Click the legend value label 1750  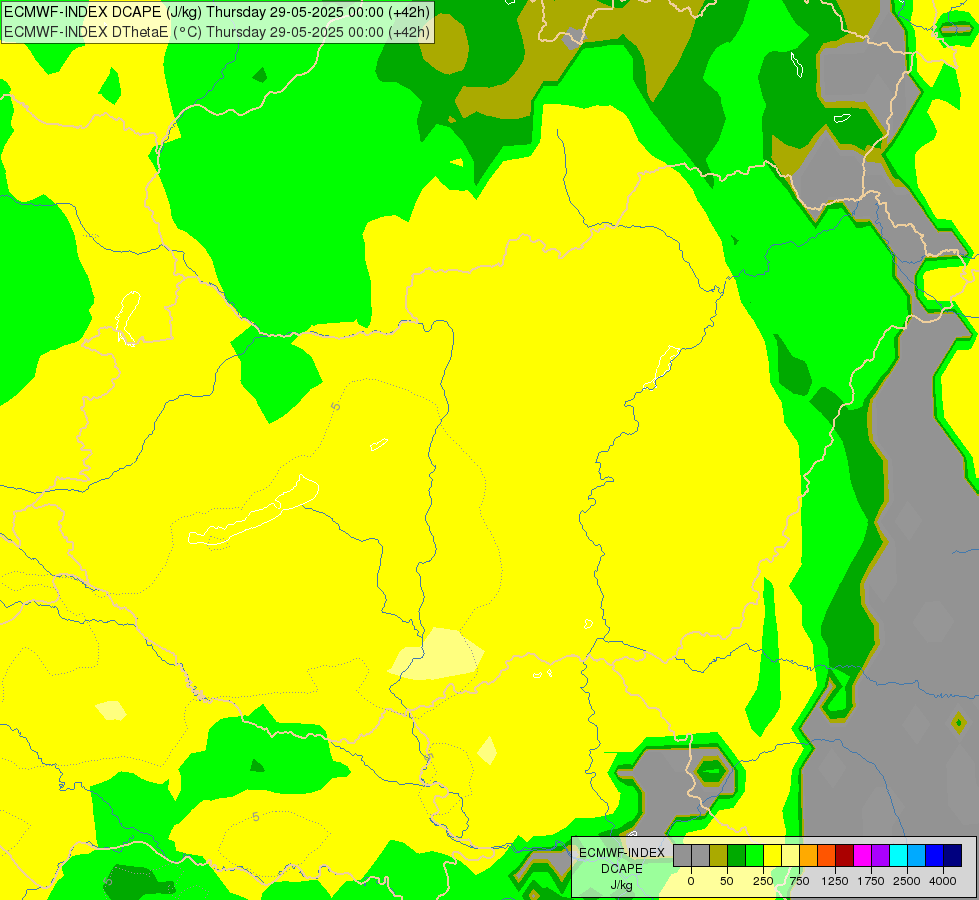point(871,881)
